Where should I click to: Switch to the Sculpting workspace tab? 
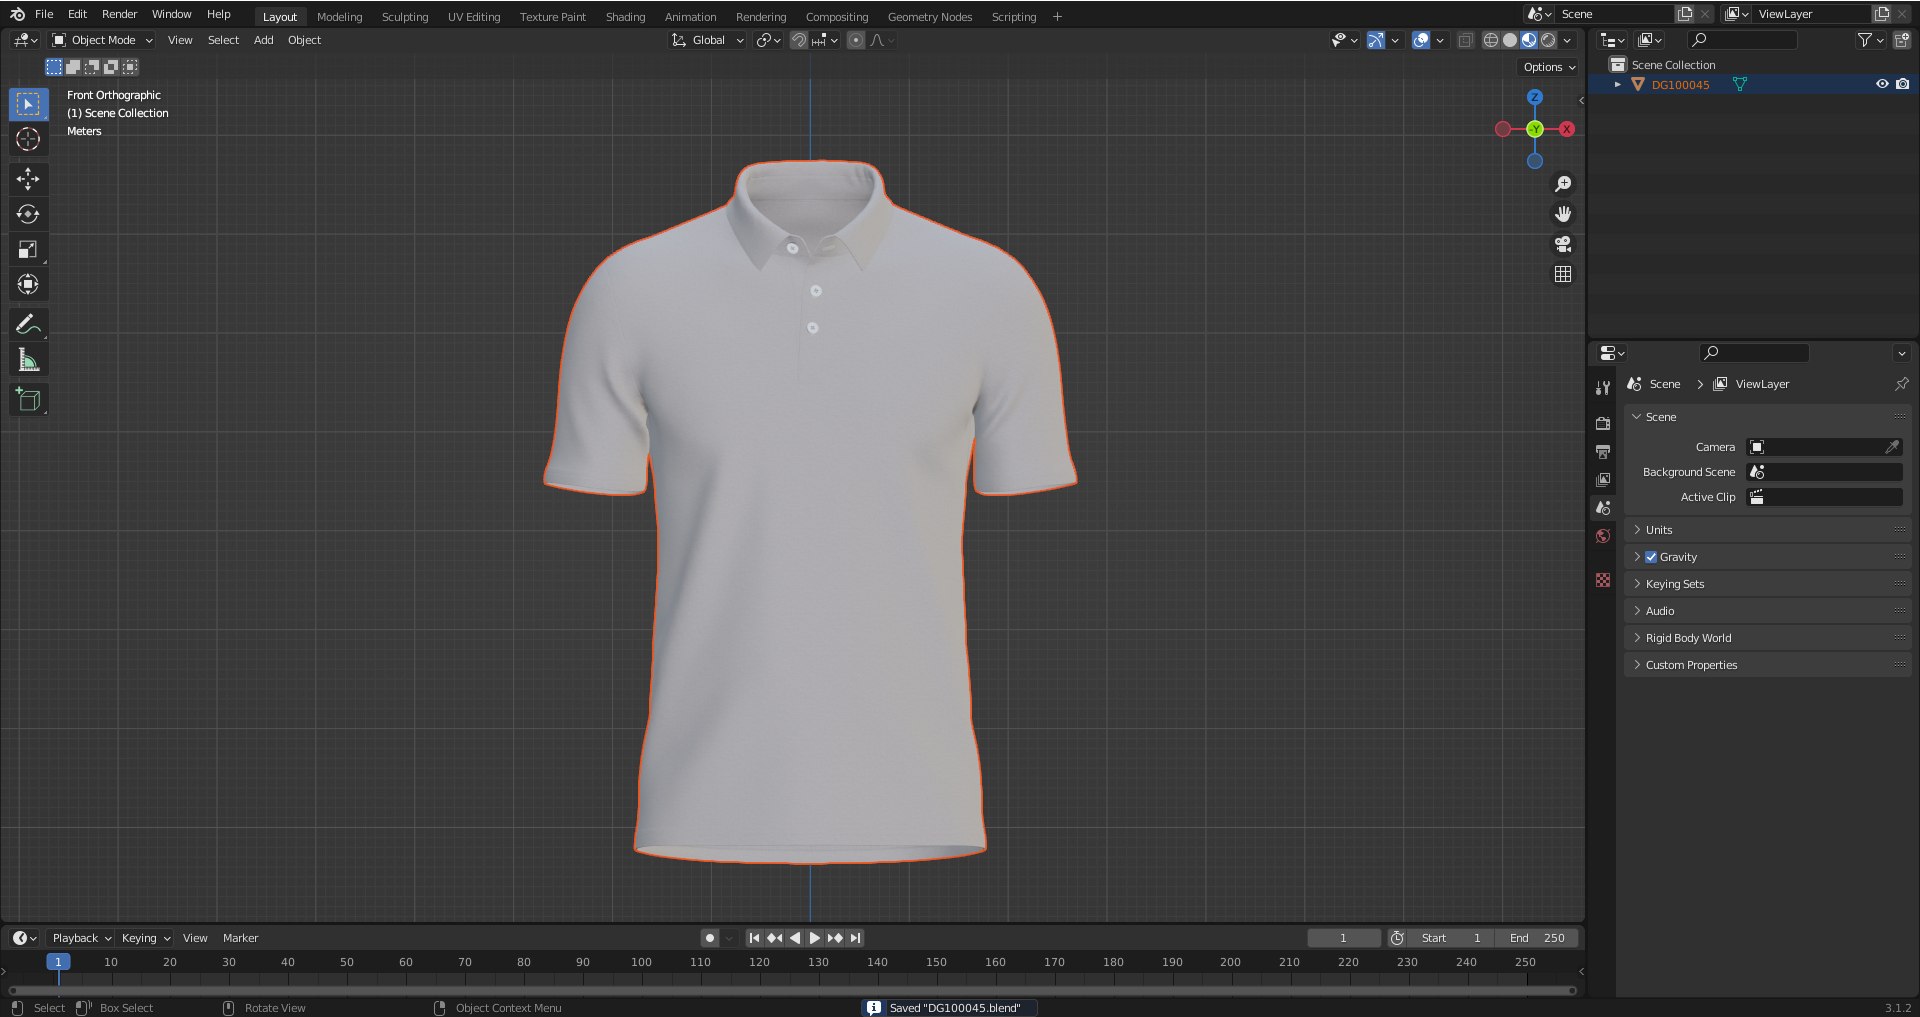tap(405, 17)
